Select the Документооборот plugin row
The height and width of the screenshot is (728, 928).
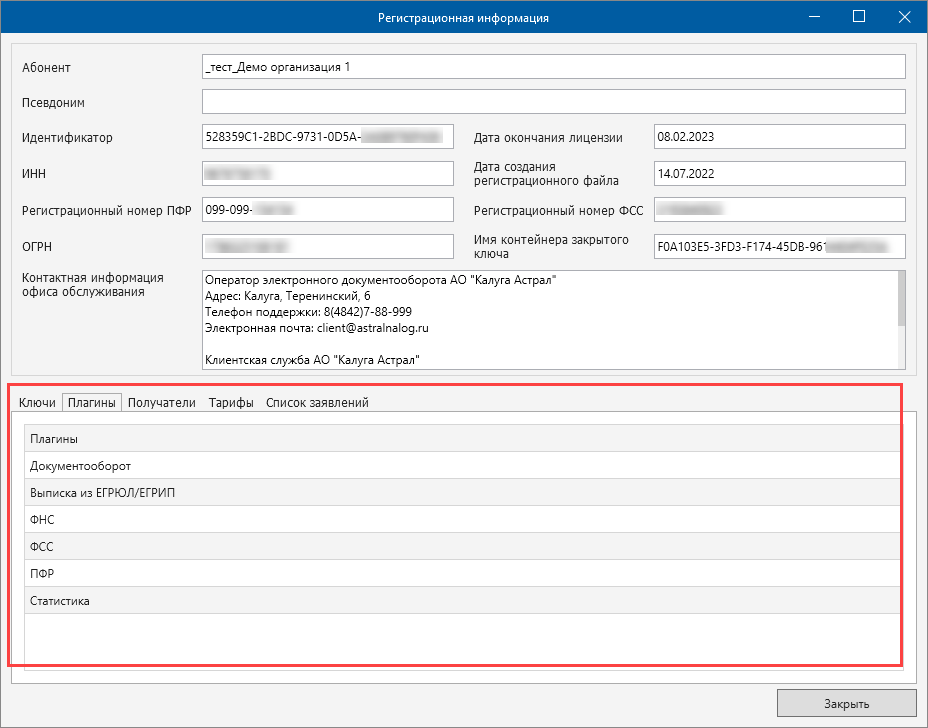pyautogui.click(x=462, y=466)
